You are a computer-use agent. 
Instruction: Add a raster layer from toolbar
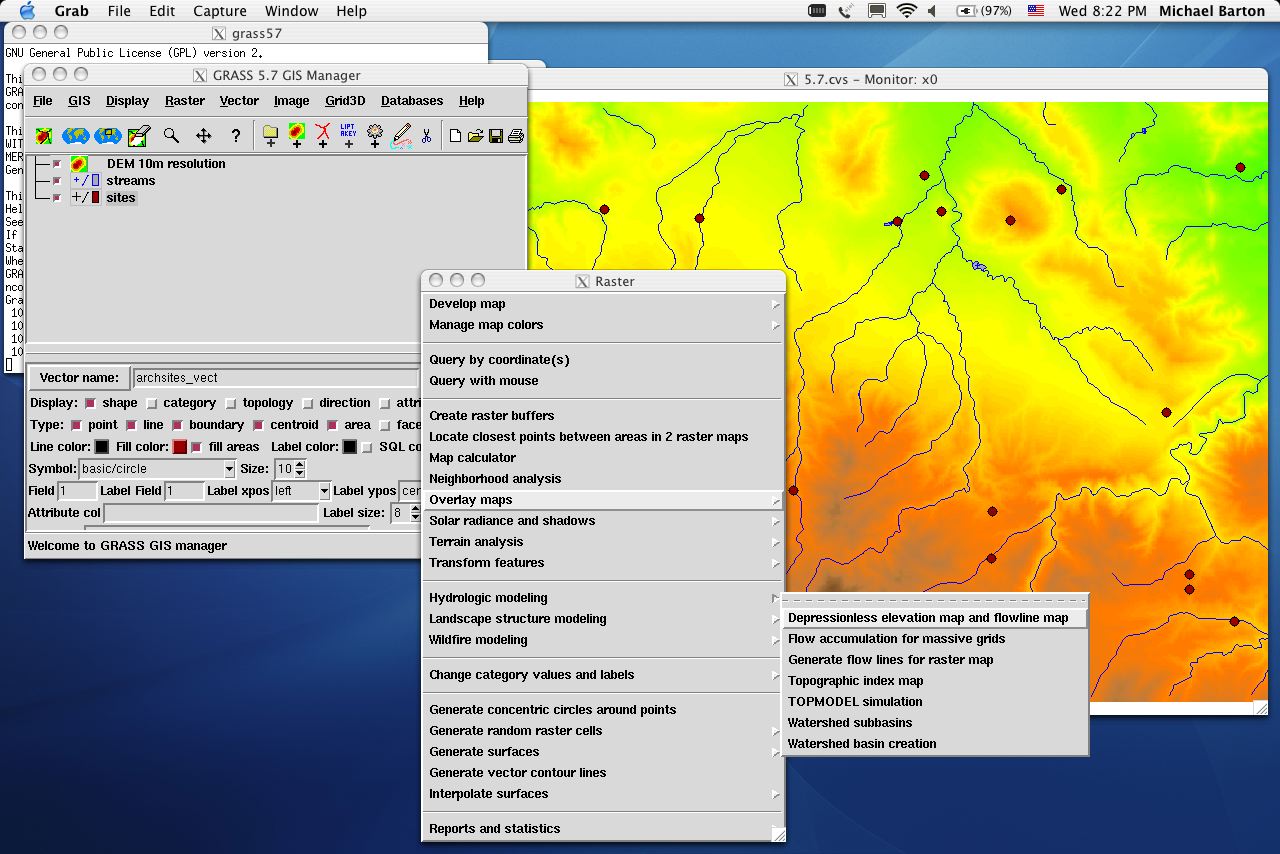click(296, 135)
